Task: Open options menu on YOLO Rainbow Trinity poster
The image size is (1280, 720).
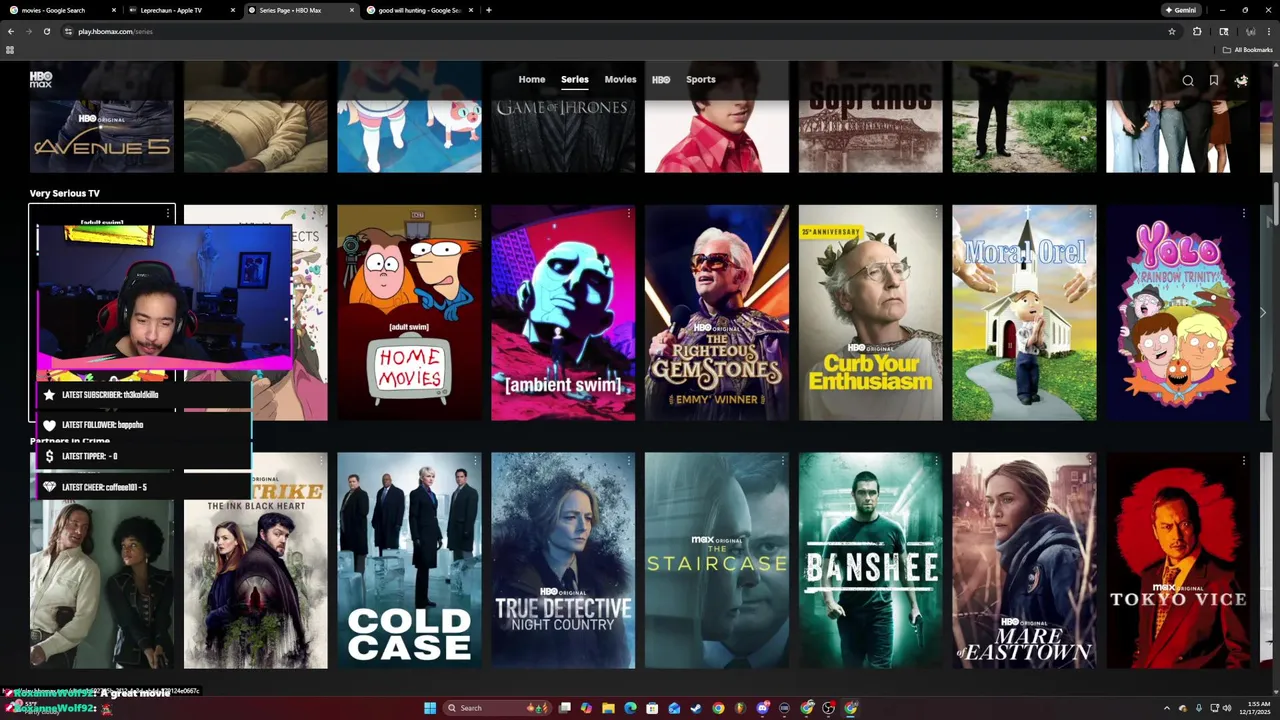Action: [1243, 214]
